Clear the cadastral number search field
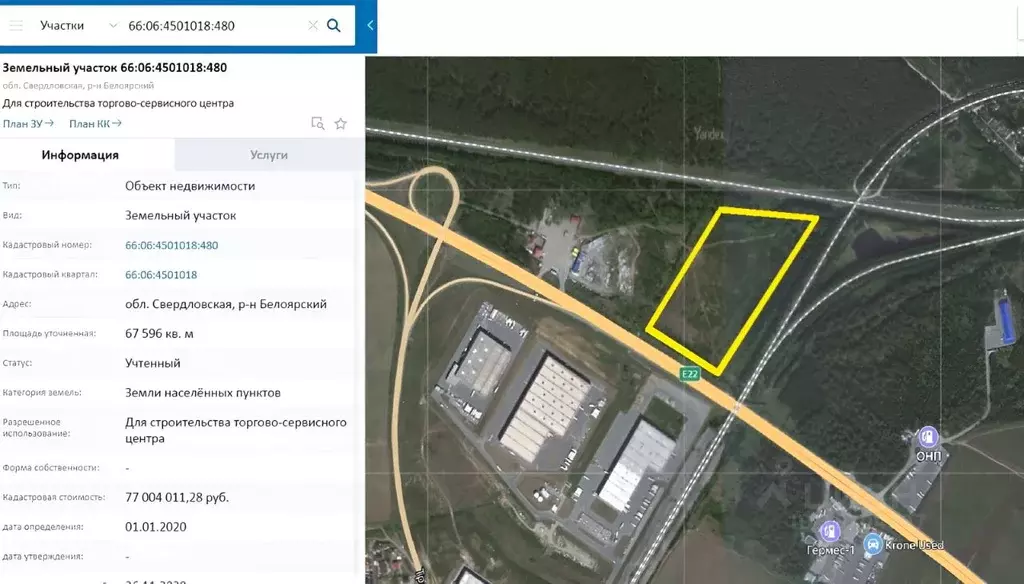The height and width of the screenshot is (584, 1024). [x=312, y=25]
